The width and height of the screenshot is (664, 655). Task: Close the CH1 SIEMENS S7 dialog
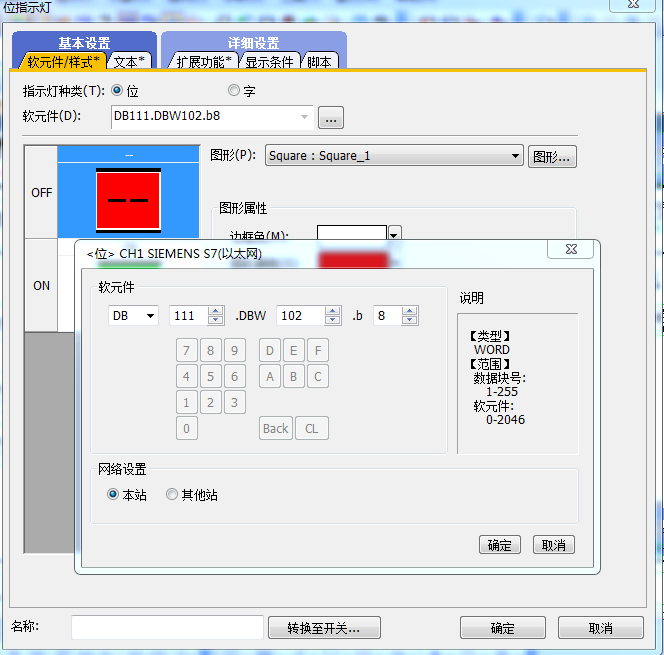571,249
